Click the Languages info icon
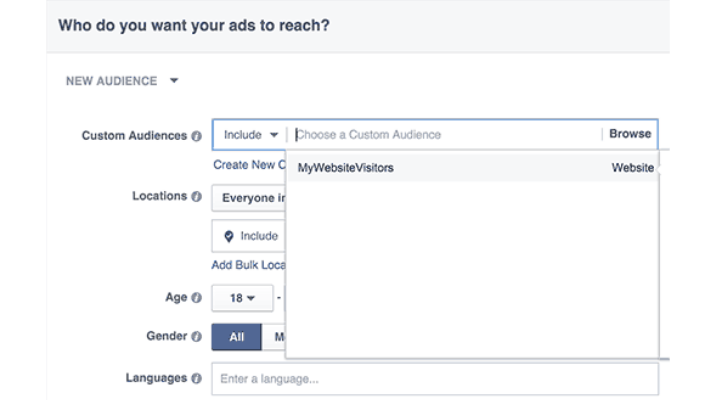Viewport: 710px width, 400px height. pos(197,379)
